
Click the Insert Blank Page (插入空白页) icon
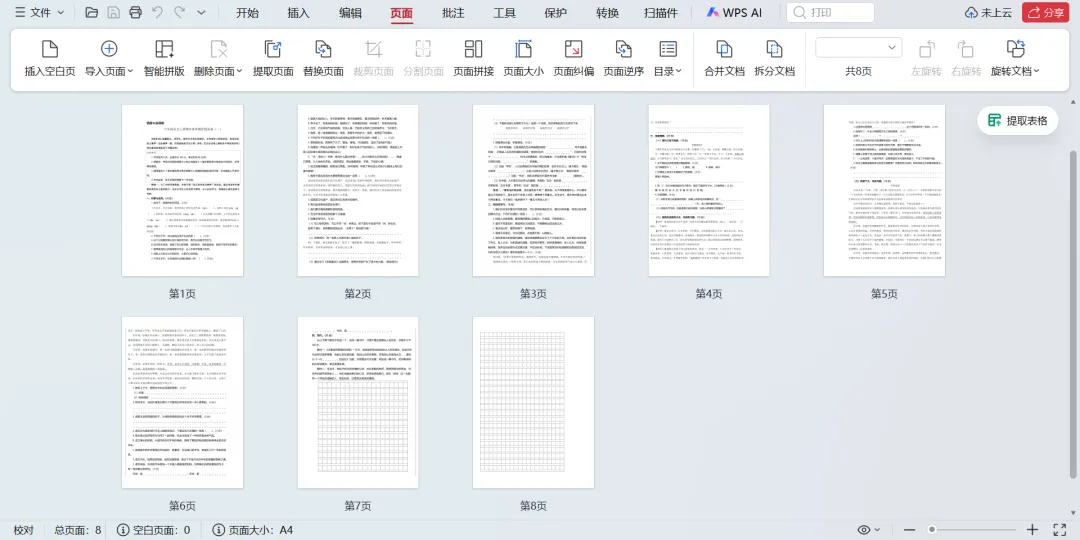pyautogui.click(x=50, y=48)
